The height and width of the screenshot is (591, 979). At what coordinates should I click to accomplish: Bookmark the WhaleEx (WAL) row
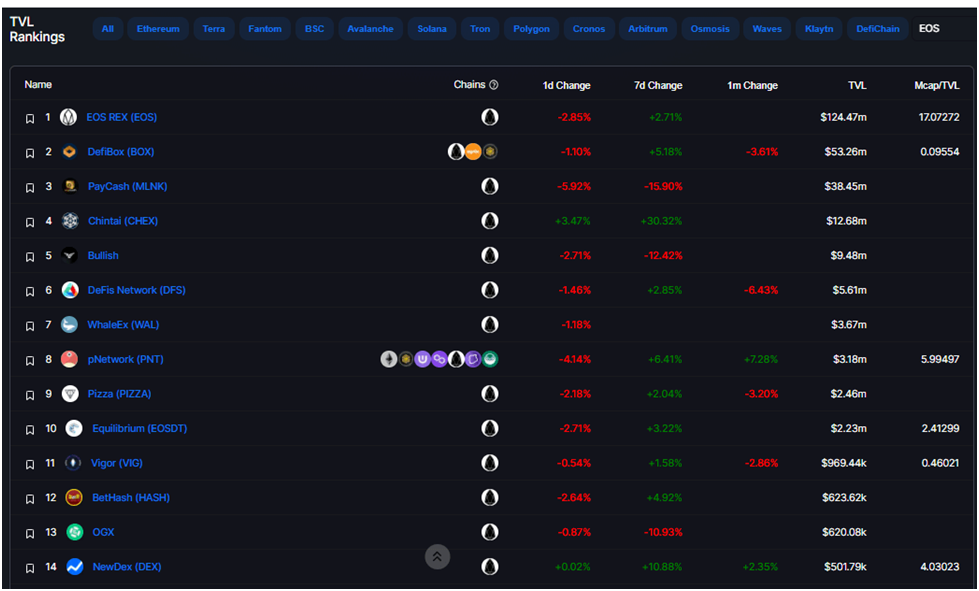[x=29, y=326]
